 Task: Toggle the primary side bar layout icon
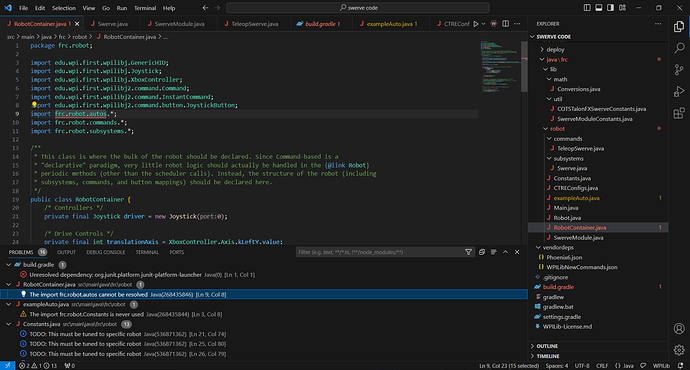(x=587, y=7)
